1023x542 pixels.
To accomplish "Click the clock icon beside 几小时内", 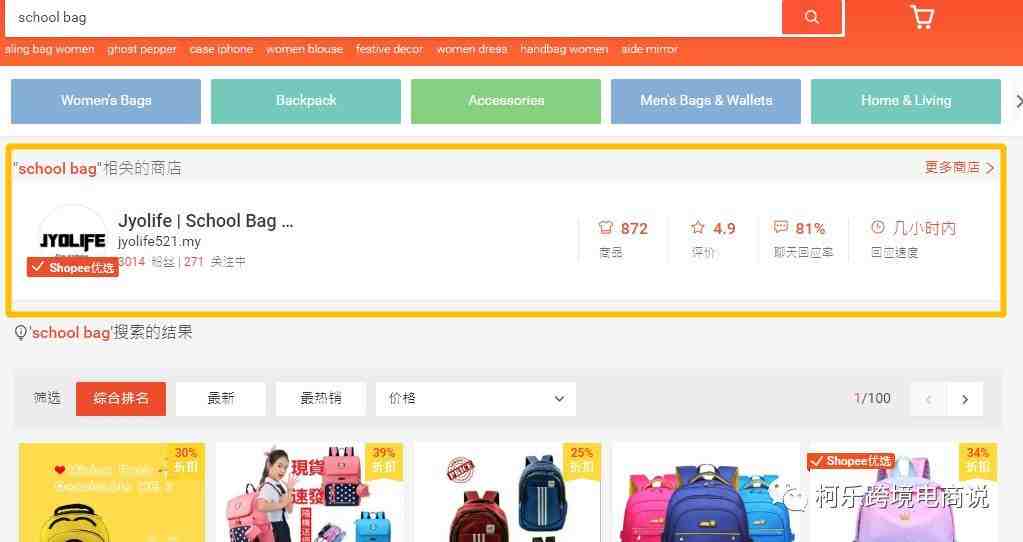I will pyautogui.click(x=878, y=227).
